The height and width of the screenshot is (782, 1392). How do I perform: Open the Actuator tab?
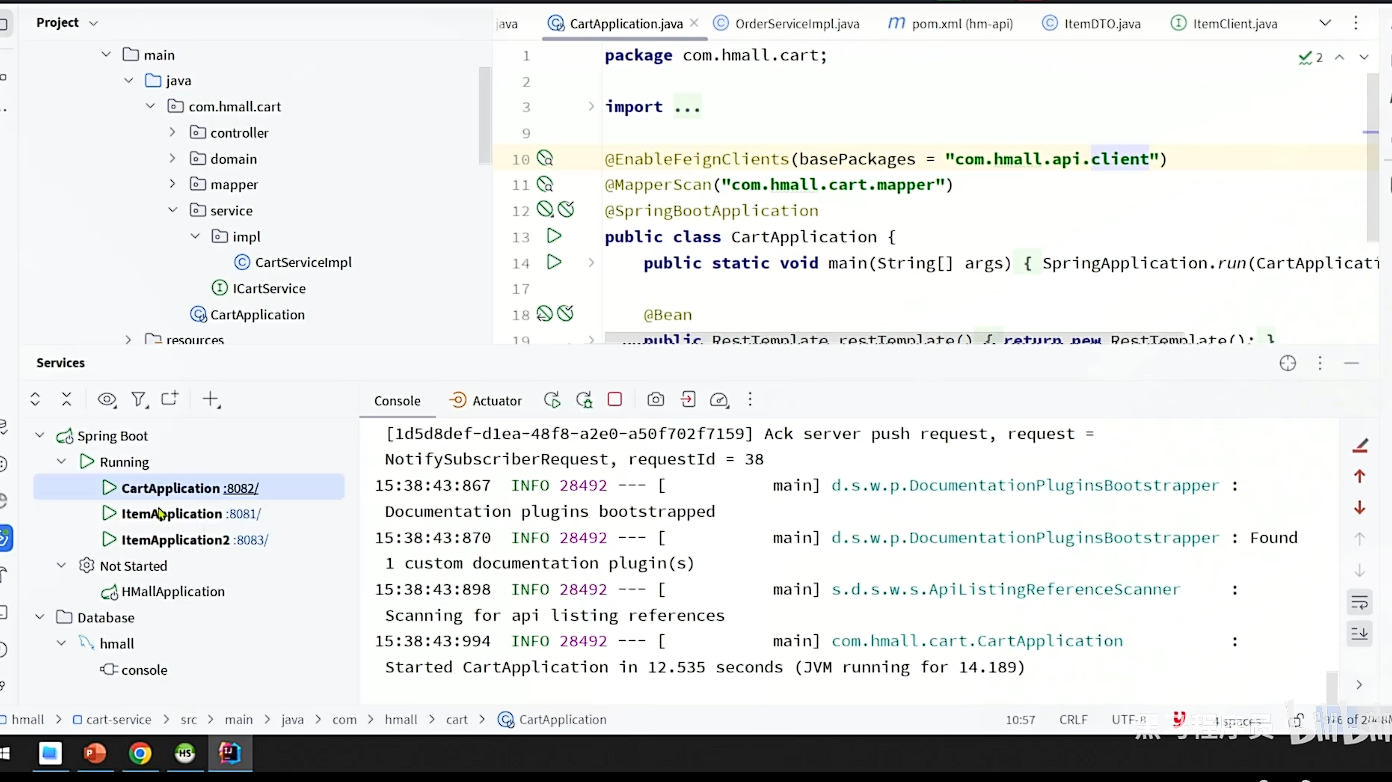click(486, 401)
